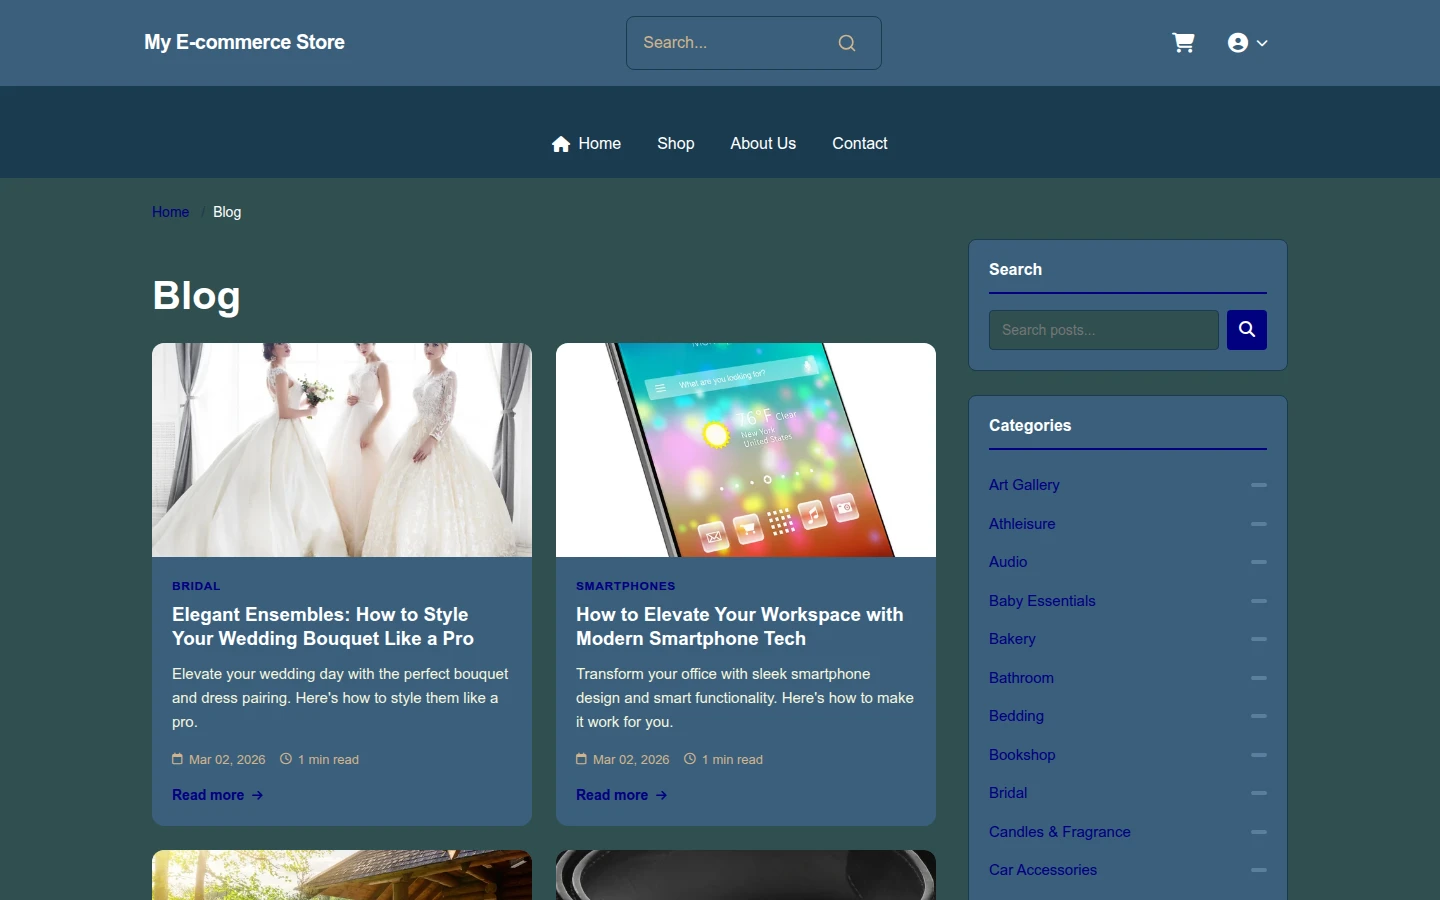Collapse the Art Gallery category
Image resolution: width=1440 pixels, height=900 pixels.
(1259, 485)
